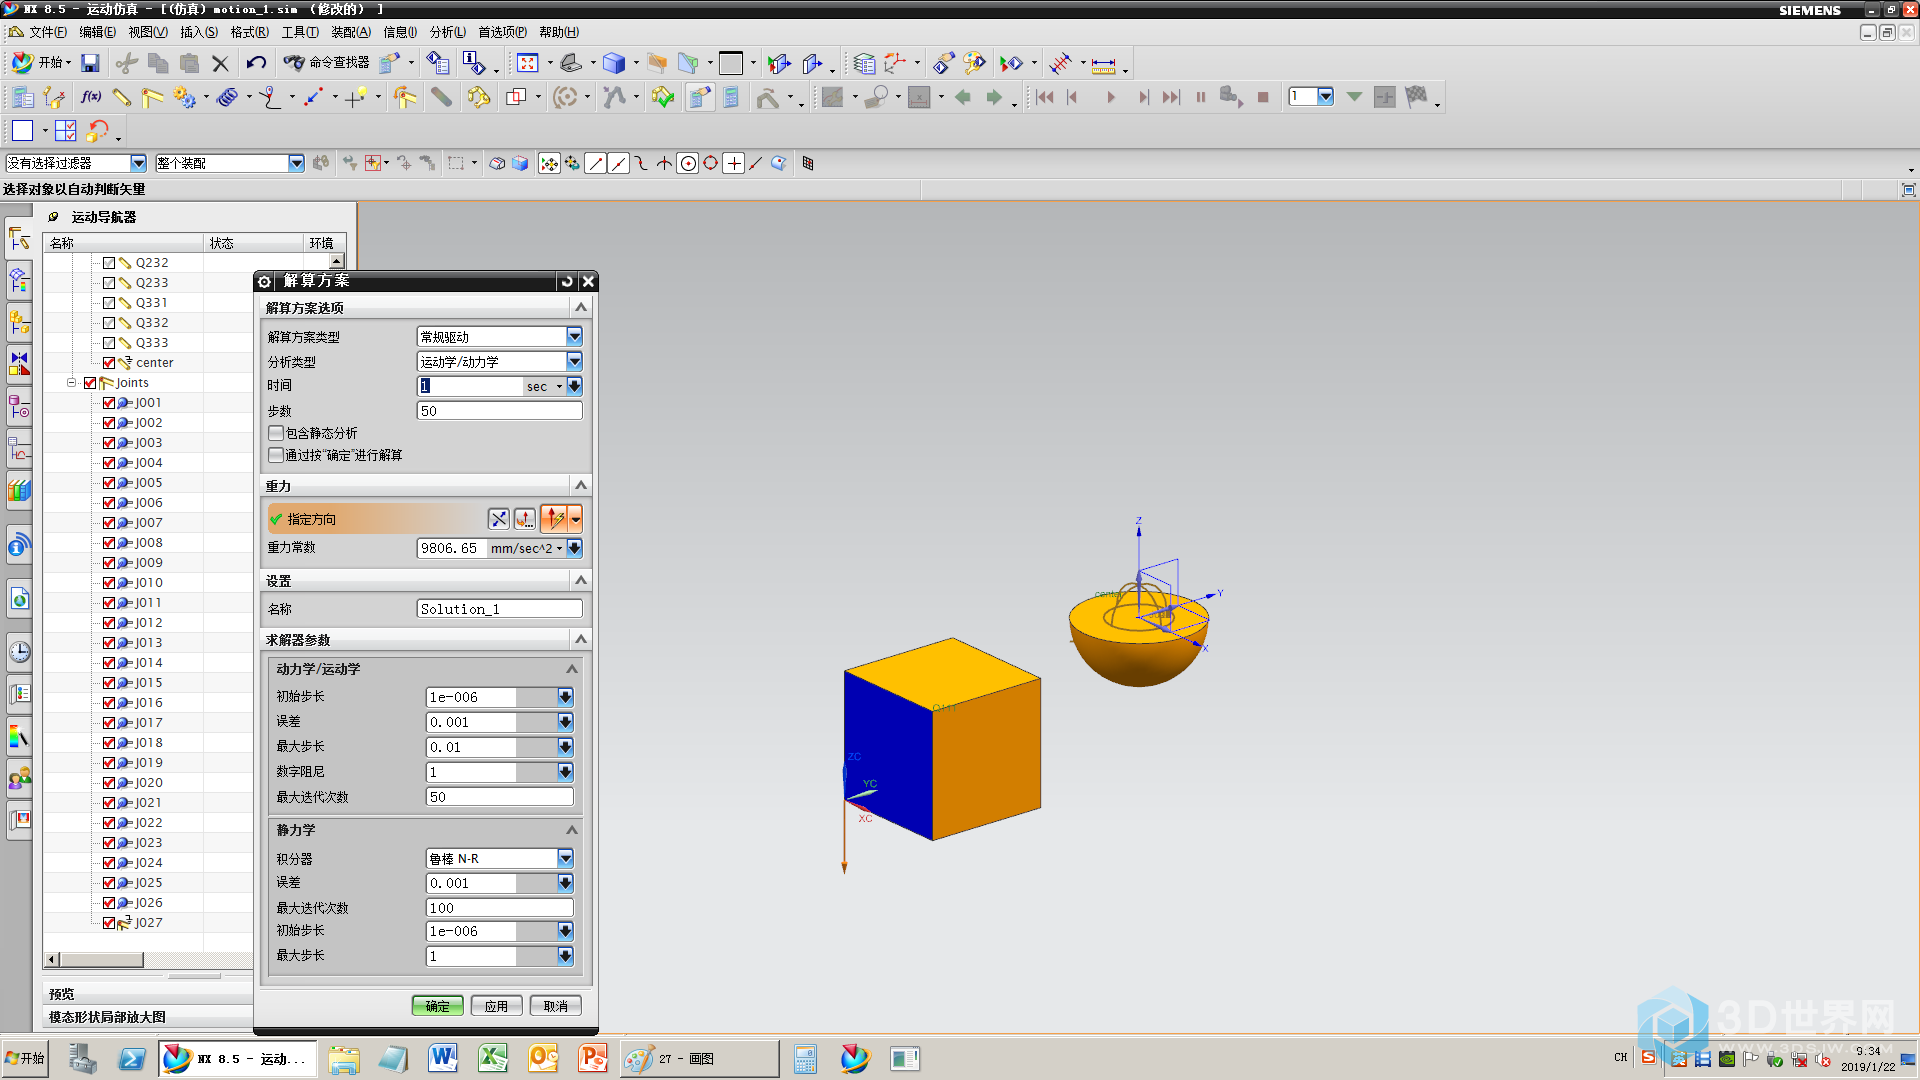The width and height of the screenshot is (1920, 1080).
Task: Click the reverse direction icon beside 指定方向
Action: pos(498,519)
